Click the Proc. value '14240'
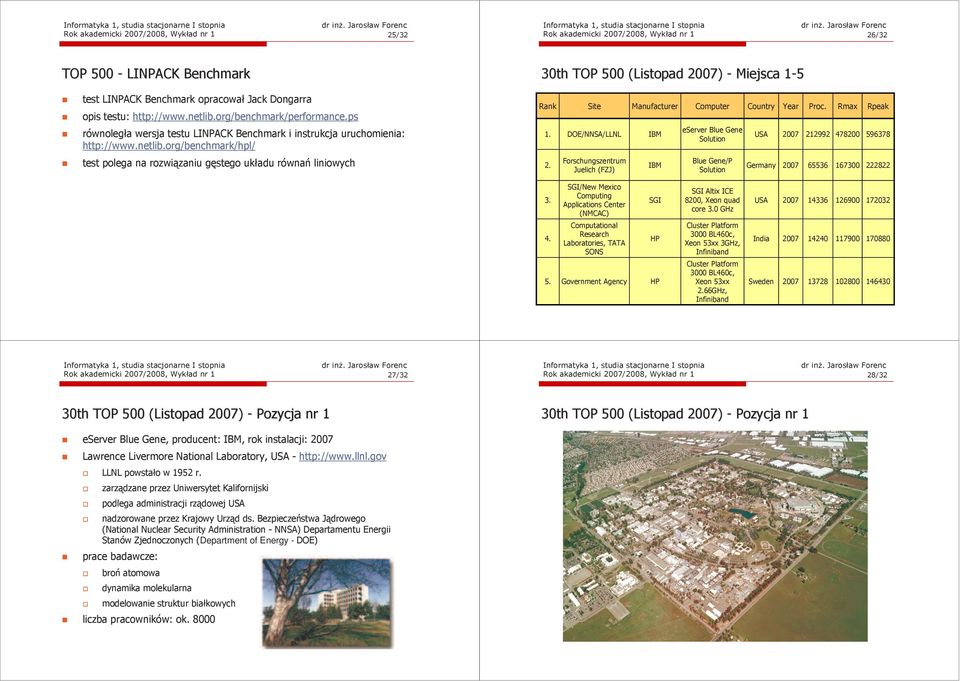 (817, 238)
